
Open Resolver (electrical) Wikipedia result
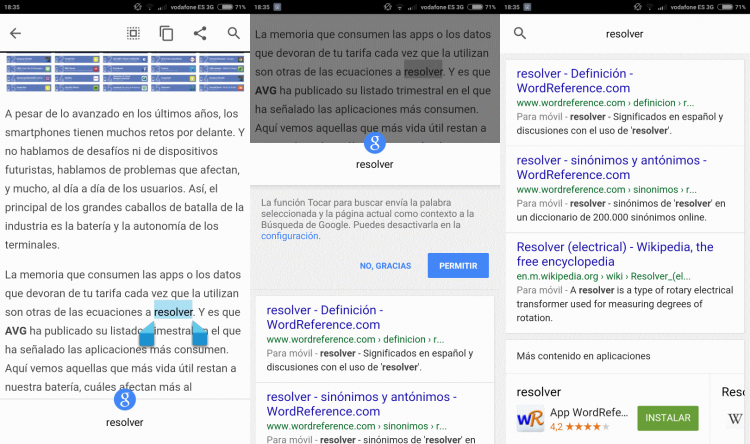615,254
